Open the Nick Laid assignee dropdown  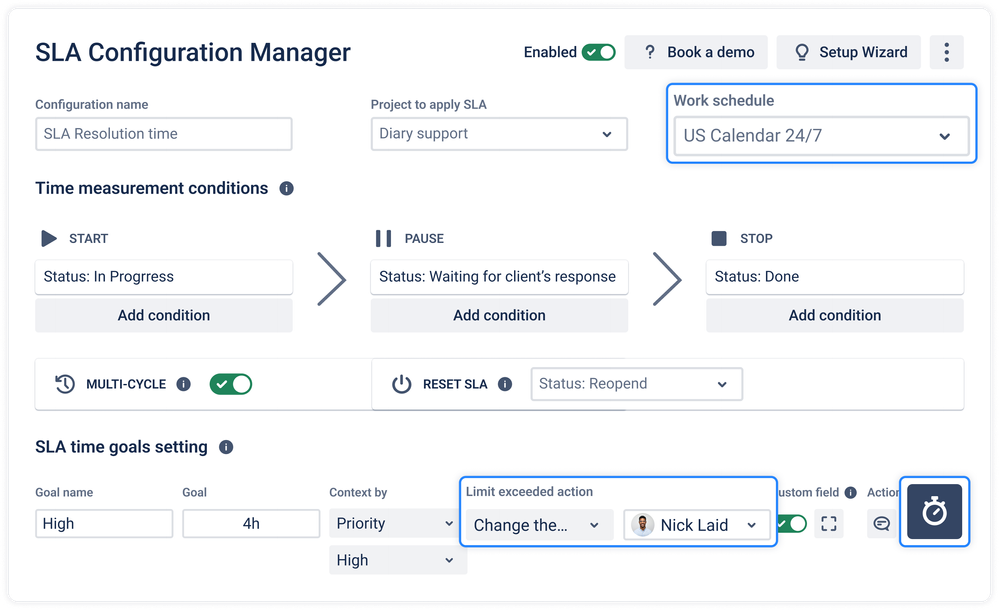(697, 525)
